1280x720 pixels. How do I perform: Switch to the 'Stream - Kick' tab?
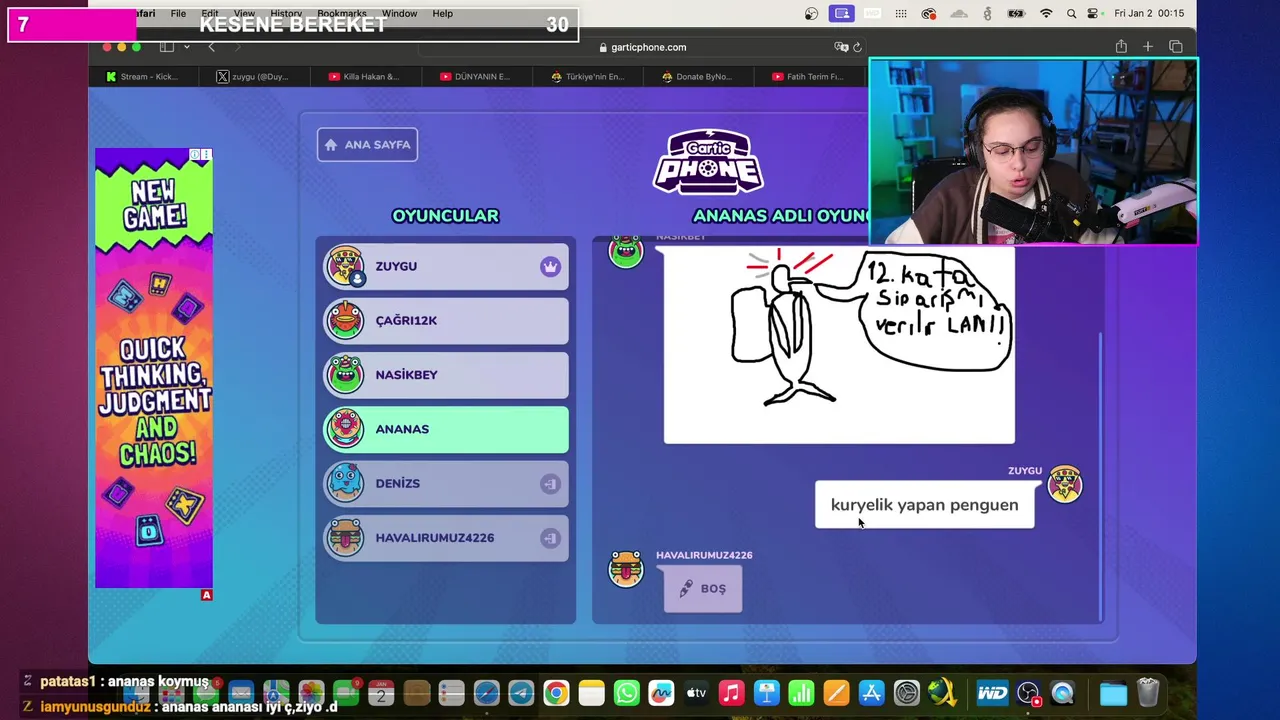[143, 77]
